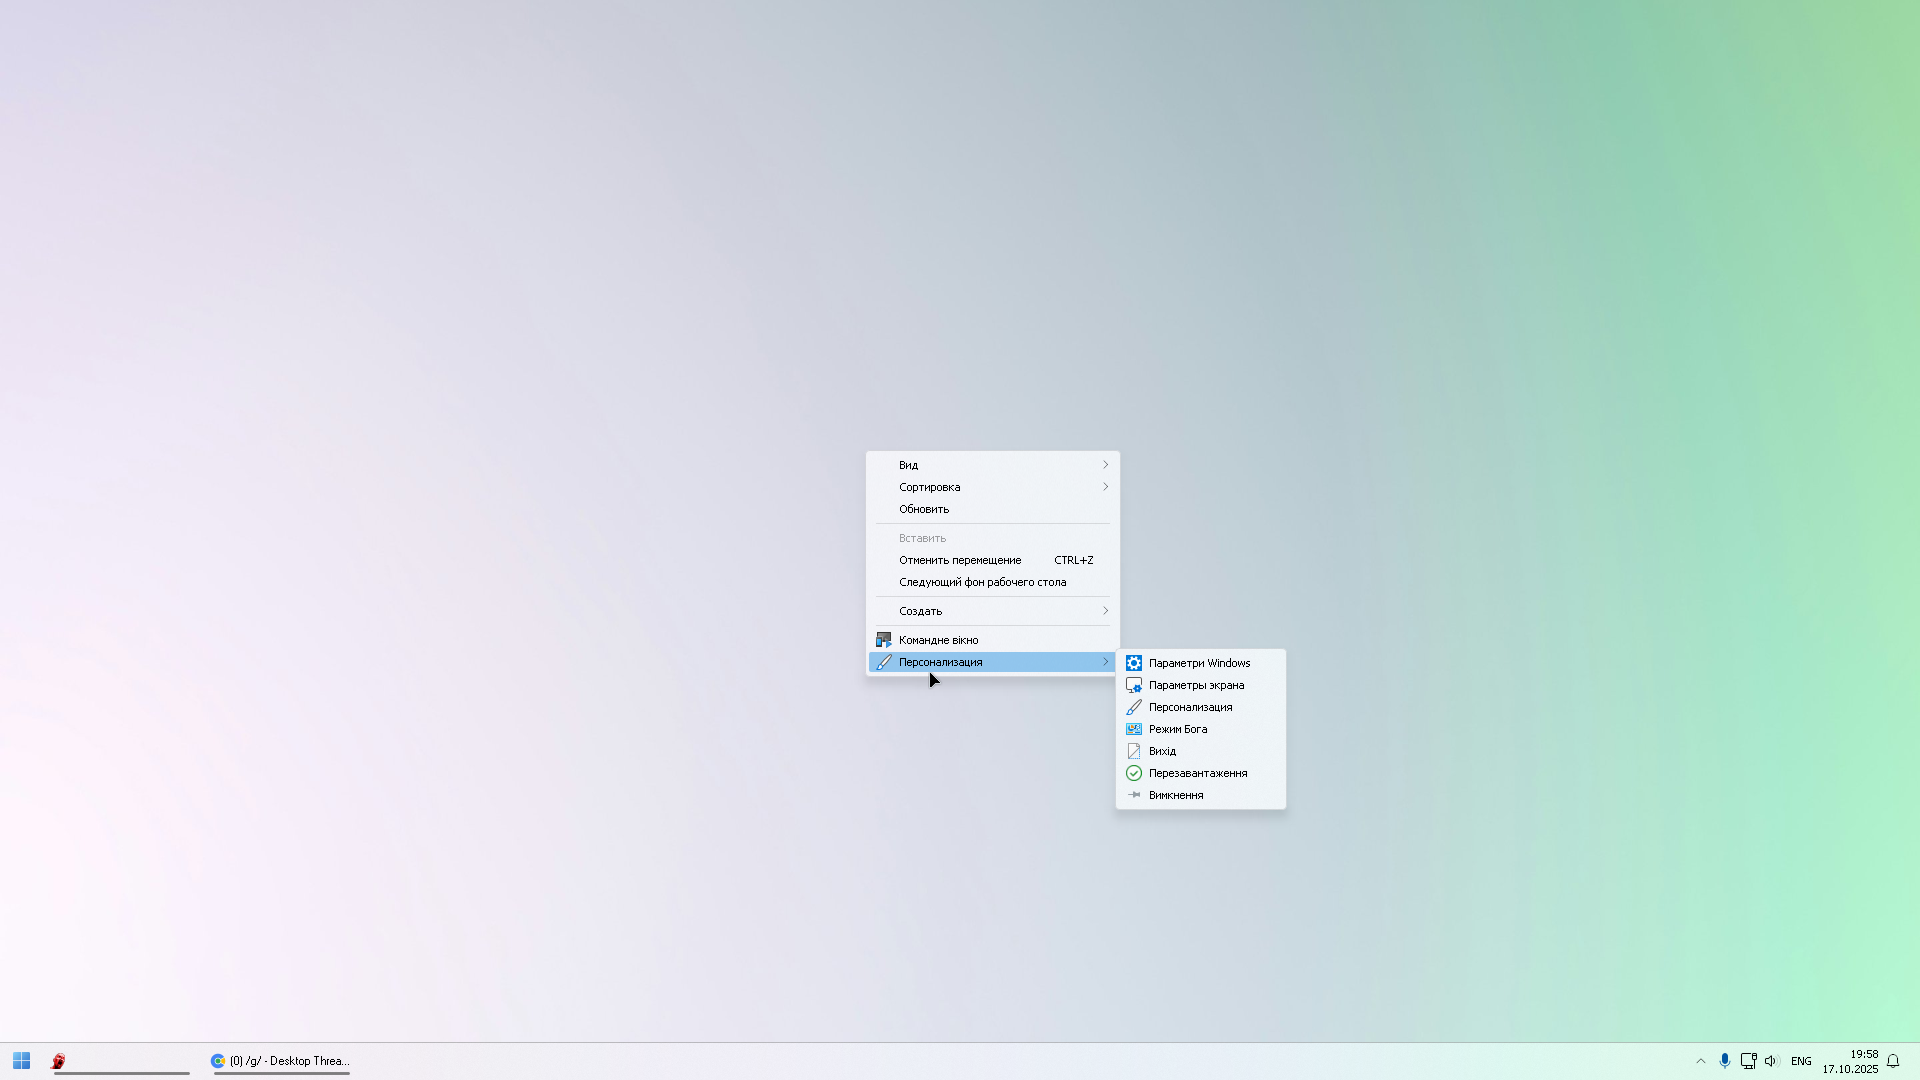Screen dimensions: 1920x1080
Task: Click the monitor icon beside Параметры экрана
Action: tap(1133, 685)
